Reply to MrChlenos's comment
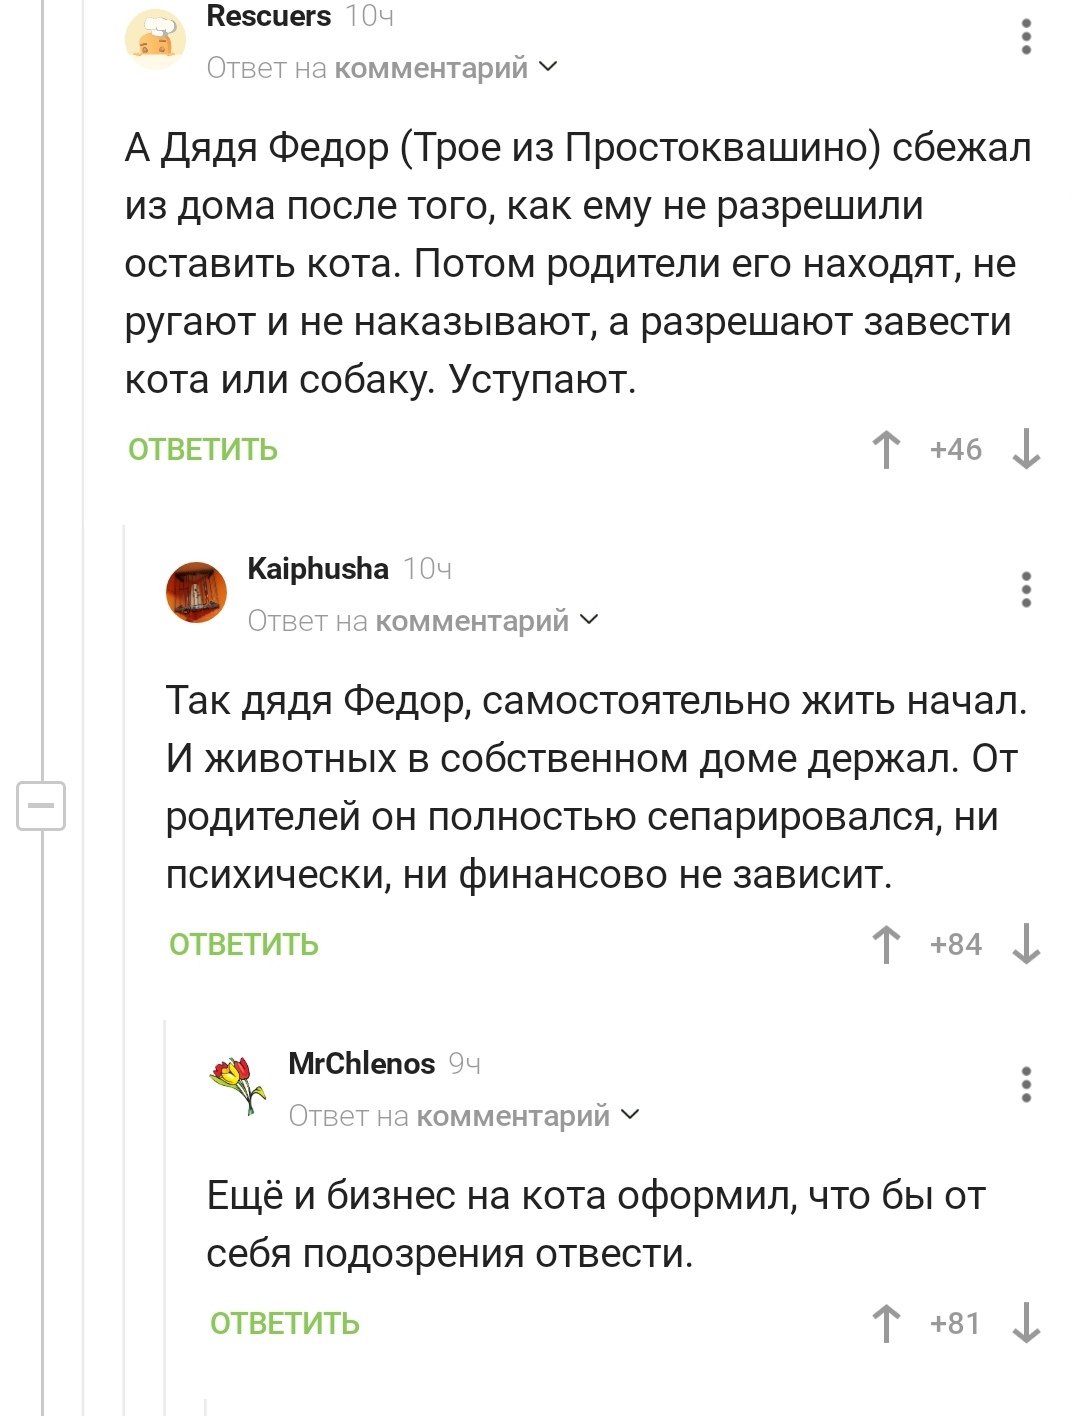Image resolution: width=1080 pixels, height=1416 pixels. pyautogui.click(x=285, y=1324)
